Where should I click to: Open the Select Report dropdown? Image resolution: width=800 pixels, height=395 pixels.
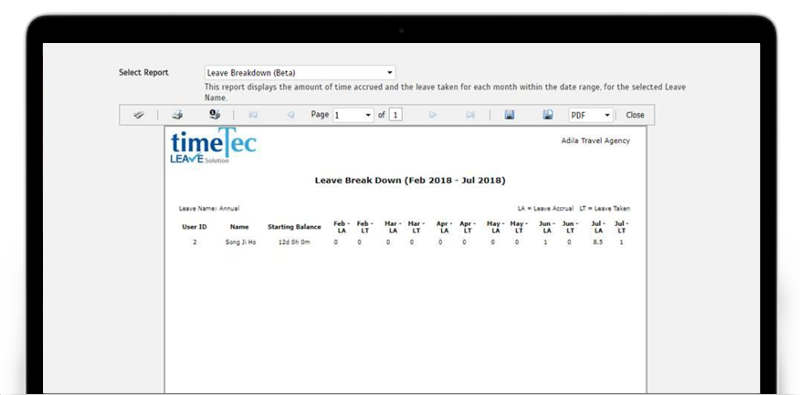tap(299, 72)
